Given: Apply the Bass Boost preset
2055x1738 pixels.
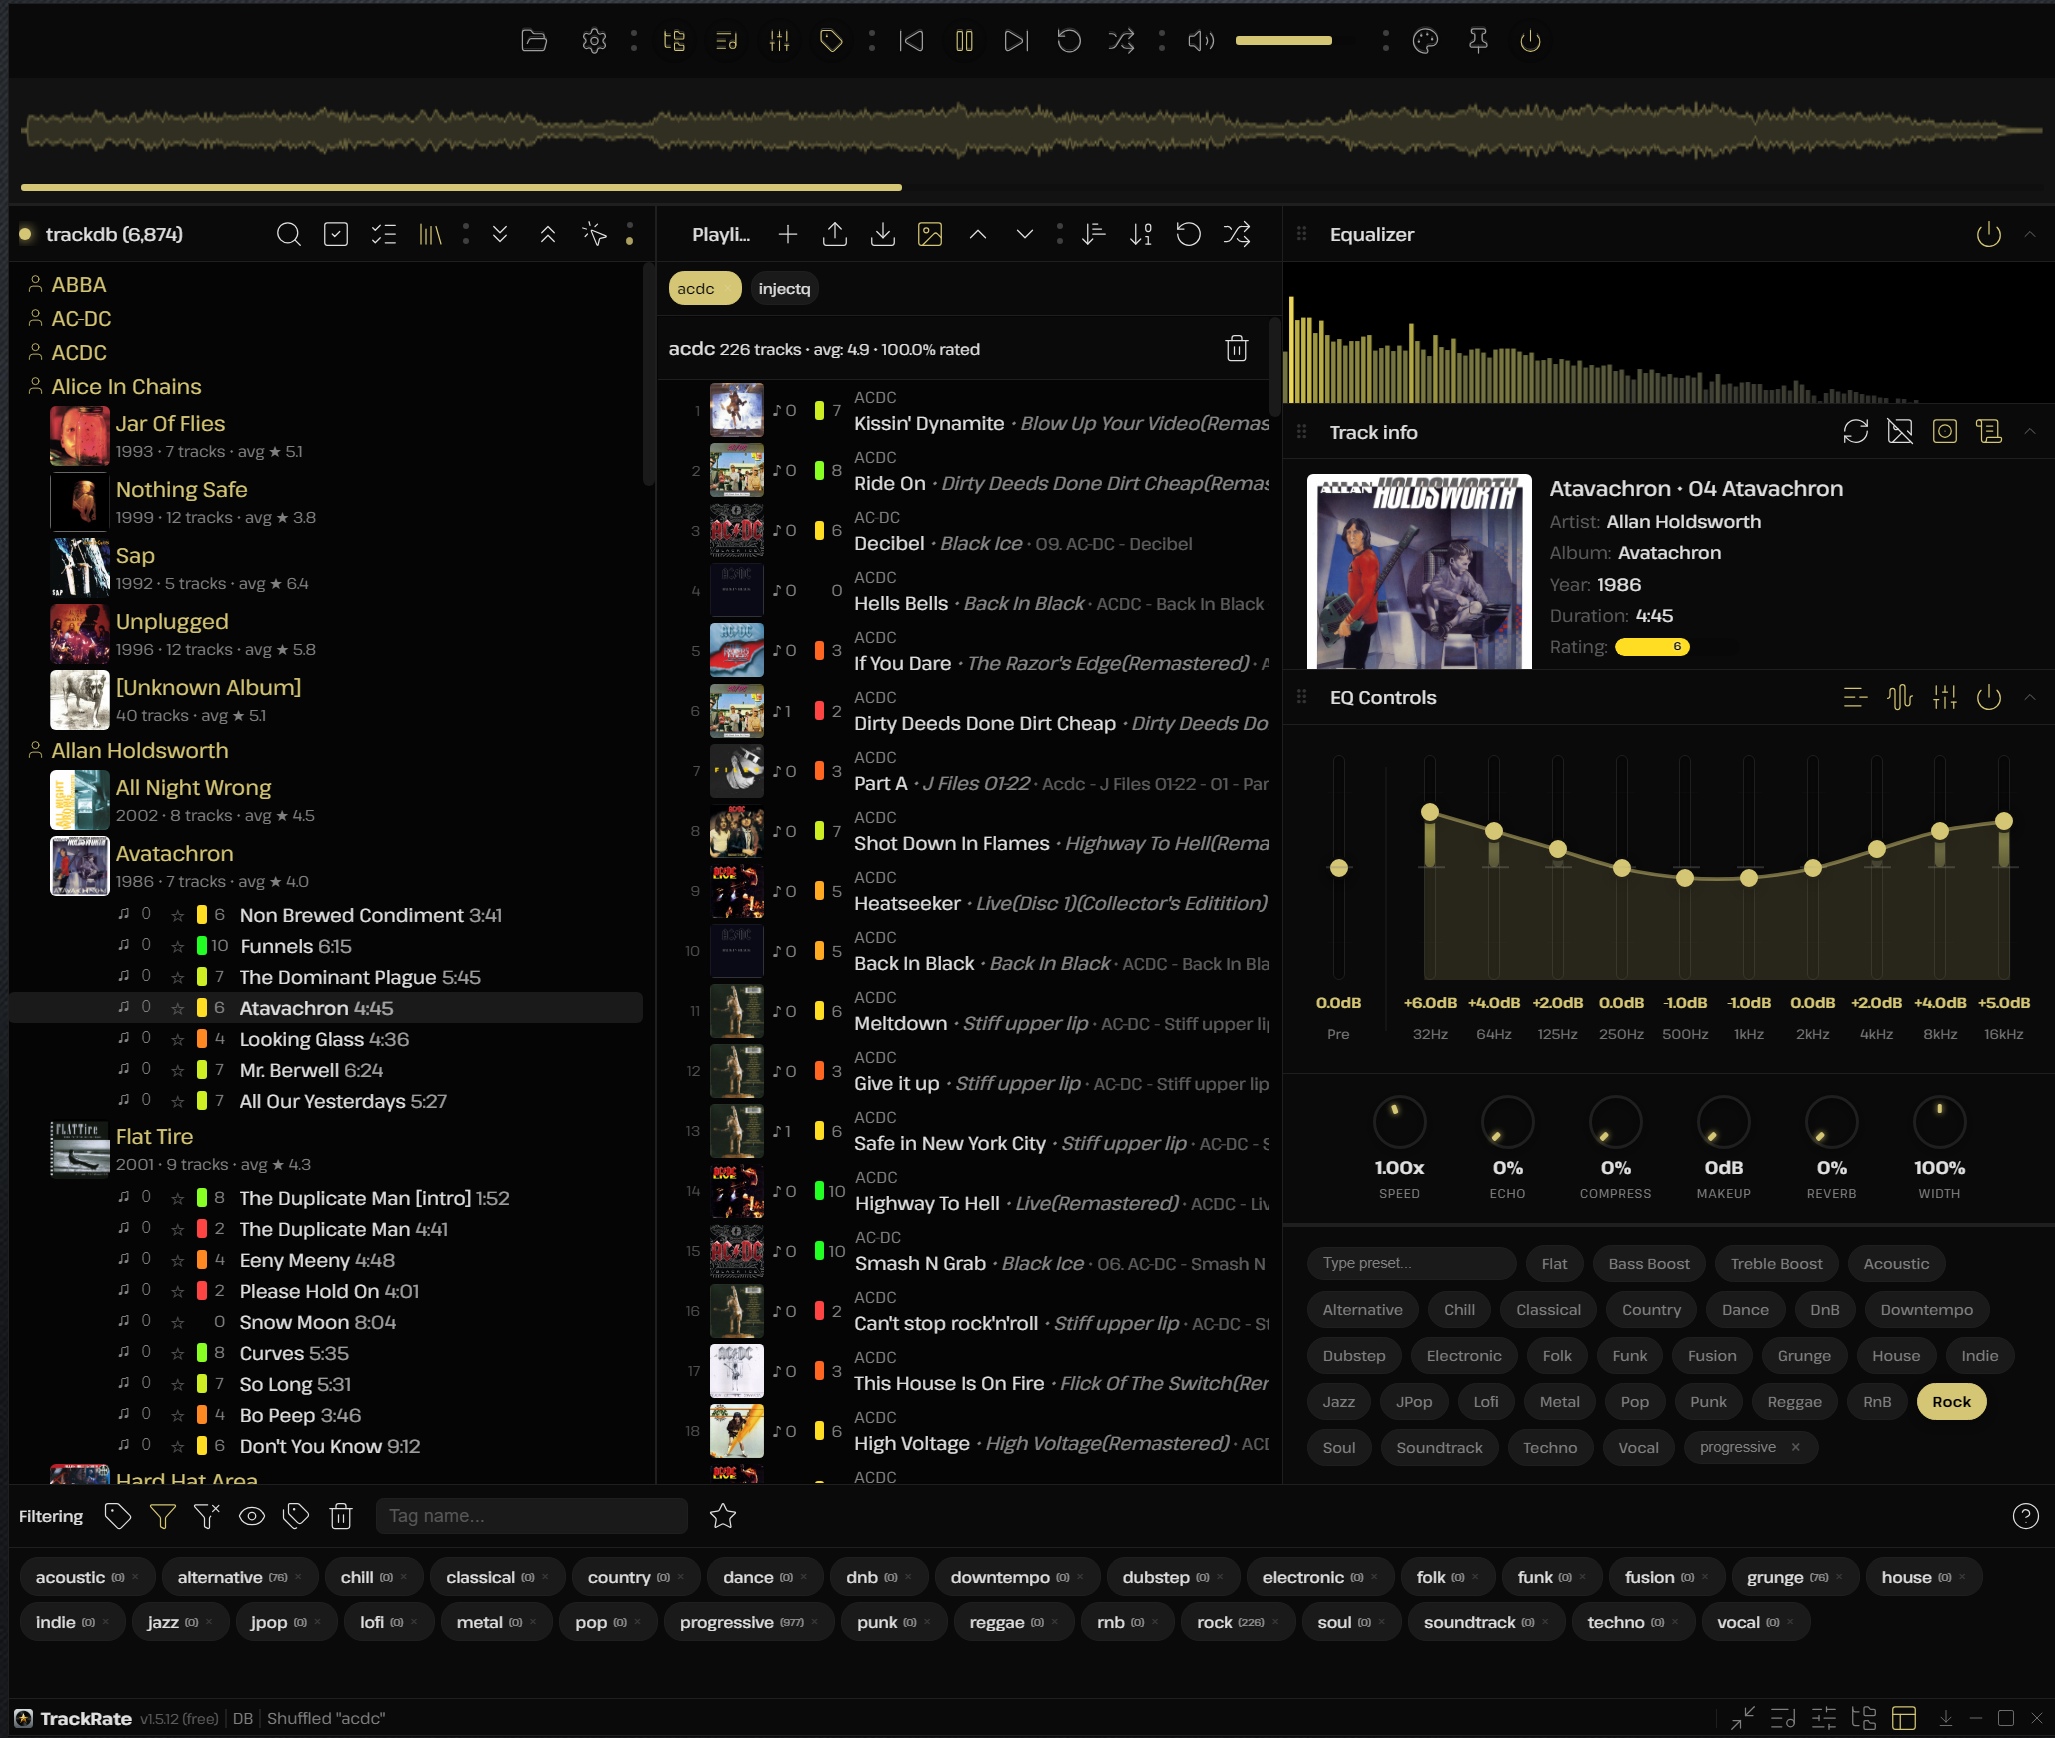Looking at the screenshot, I should (1649, 1263).
